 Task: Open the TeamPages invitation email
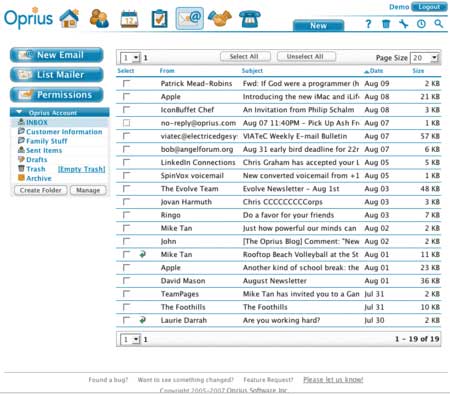click(x=301, y=294)
